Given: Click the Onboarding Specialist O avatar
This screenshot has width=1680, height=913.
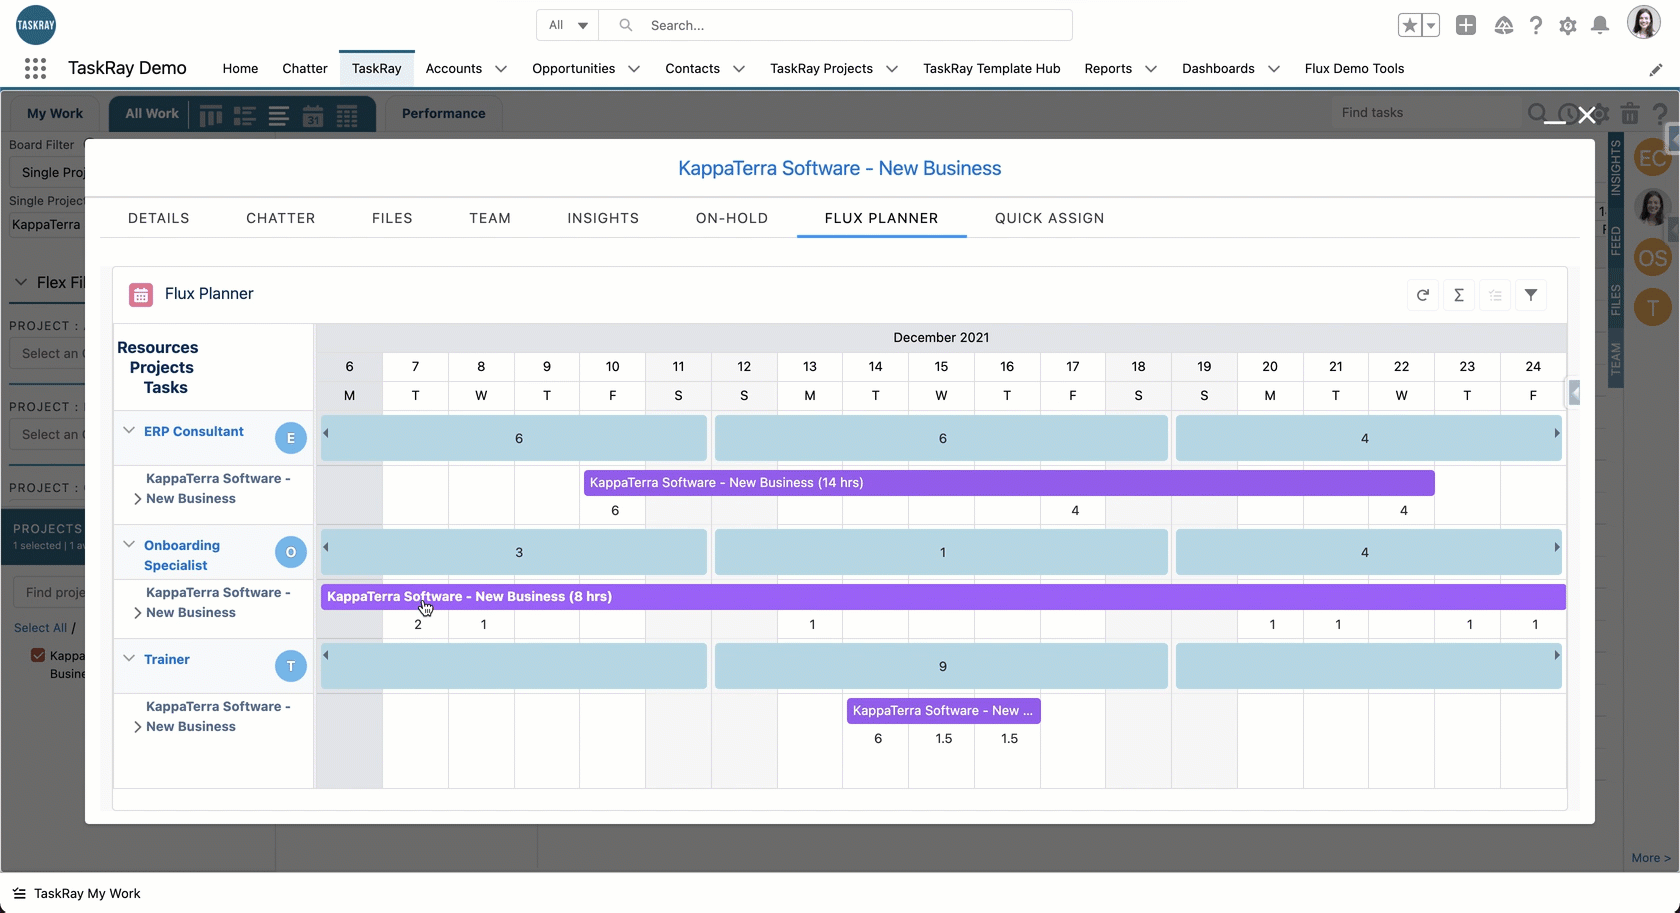Looking at the screenshot, I should 291,552.
